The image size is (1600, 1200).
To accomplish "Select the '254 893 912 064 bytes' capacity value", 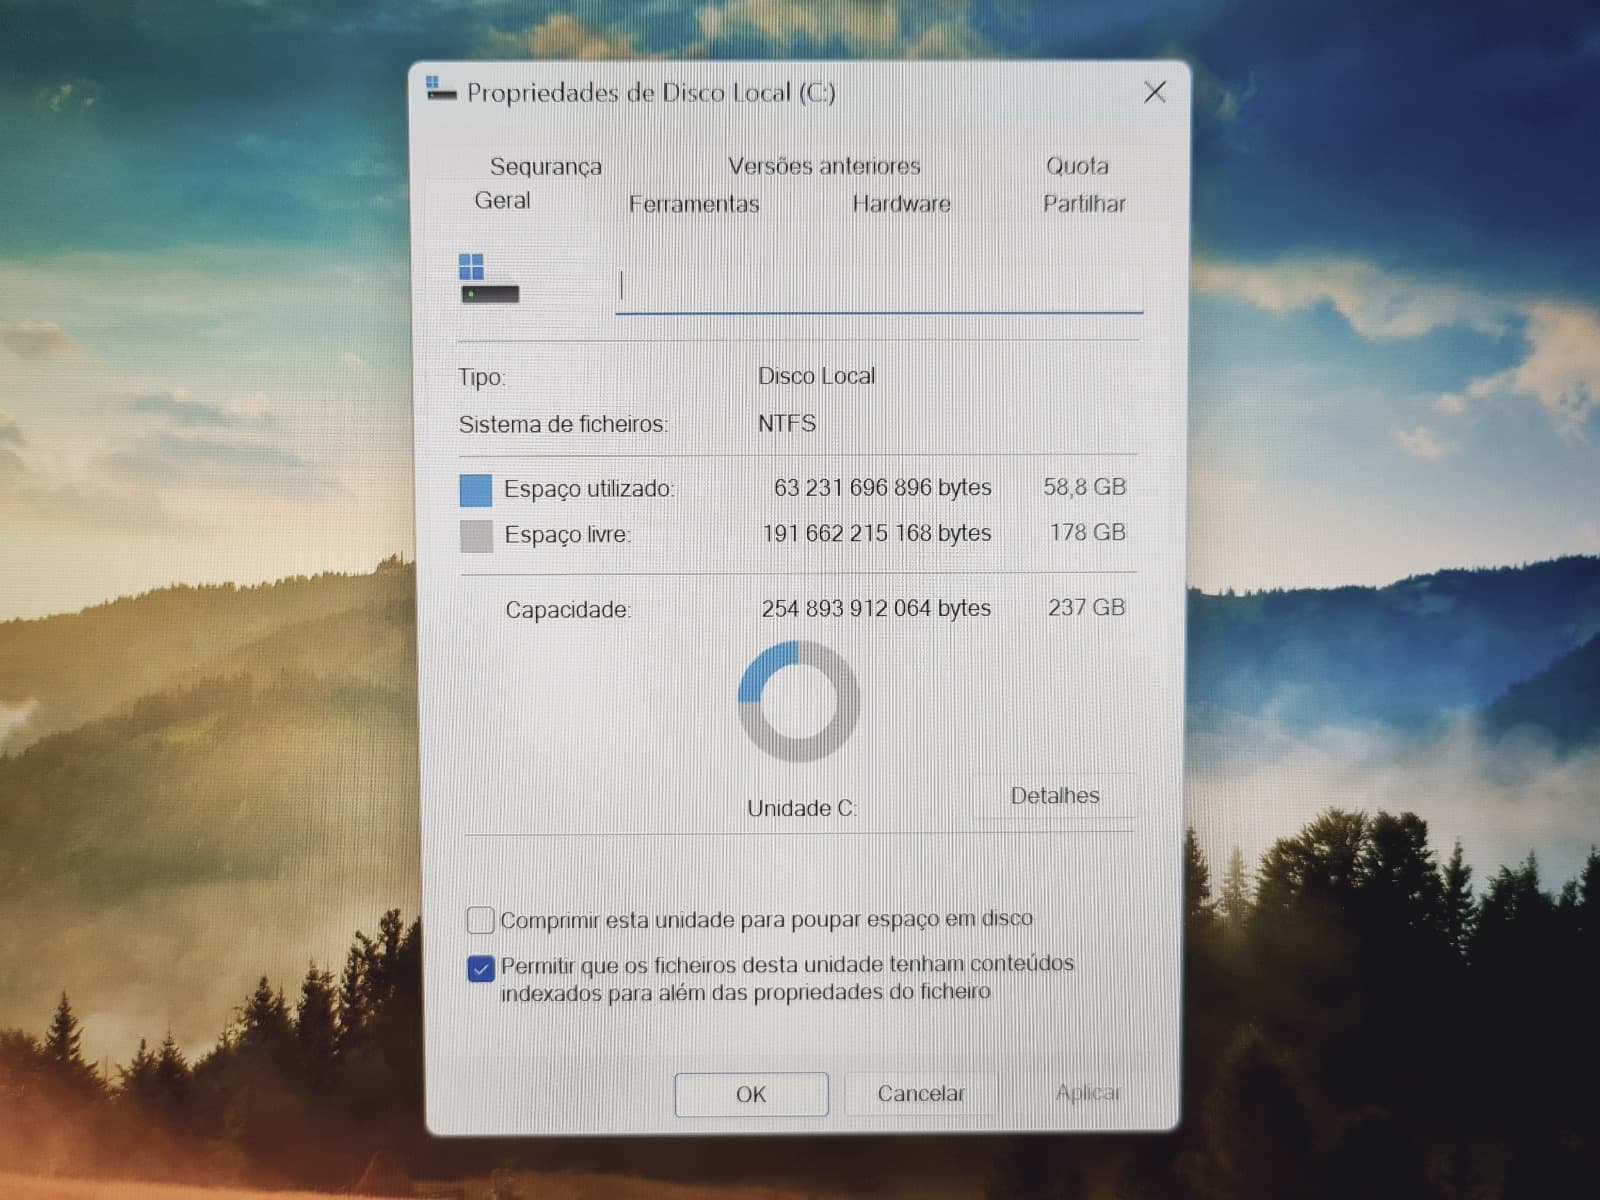I will [876, 608].
